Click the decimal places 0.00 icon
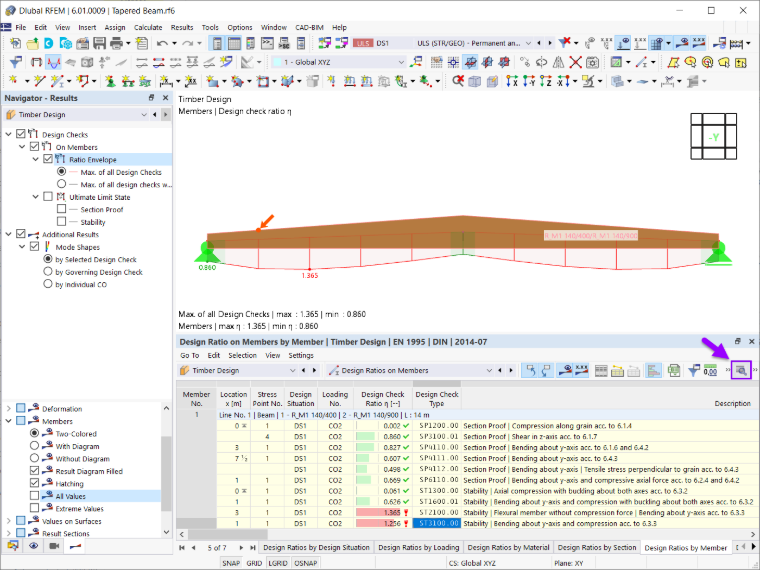760x570 pixels. pos(710,371)
